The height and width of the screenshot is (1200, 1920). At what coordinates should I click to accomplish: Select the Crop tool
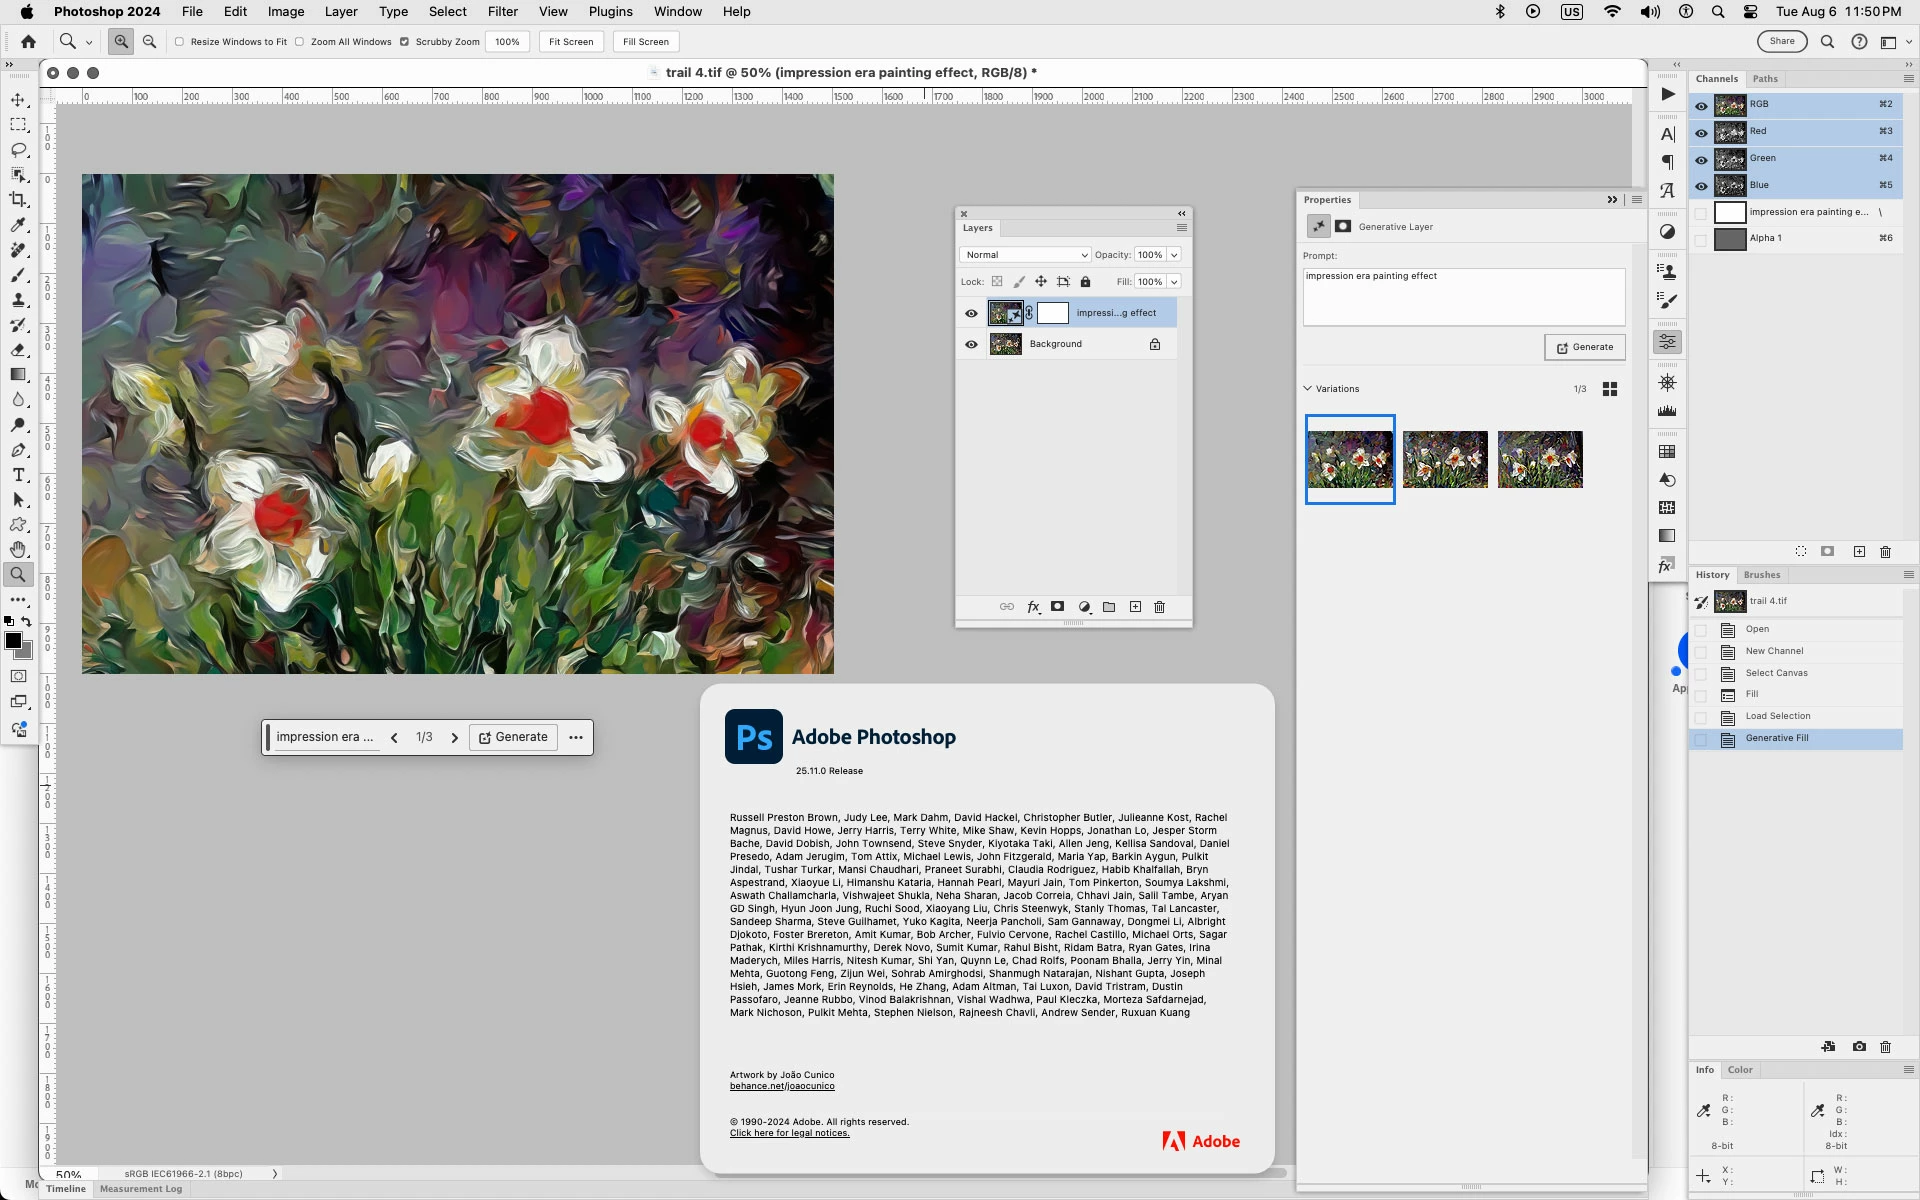18,200
